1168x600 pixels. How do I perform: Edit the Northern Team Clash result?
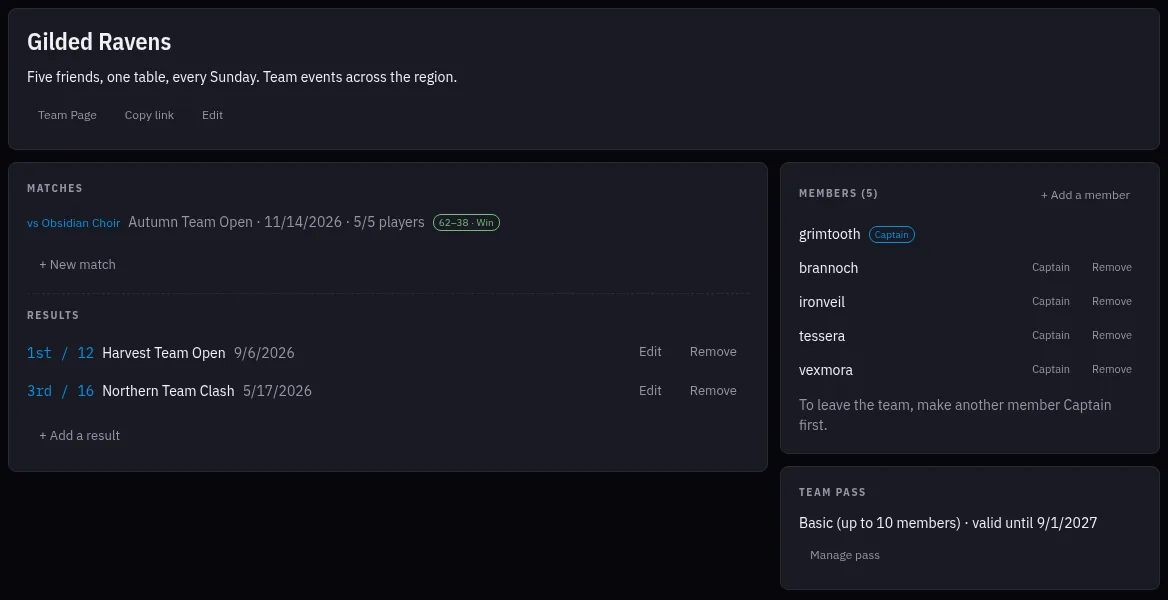[650, 391]
